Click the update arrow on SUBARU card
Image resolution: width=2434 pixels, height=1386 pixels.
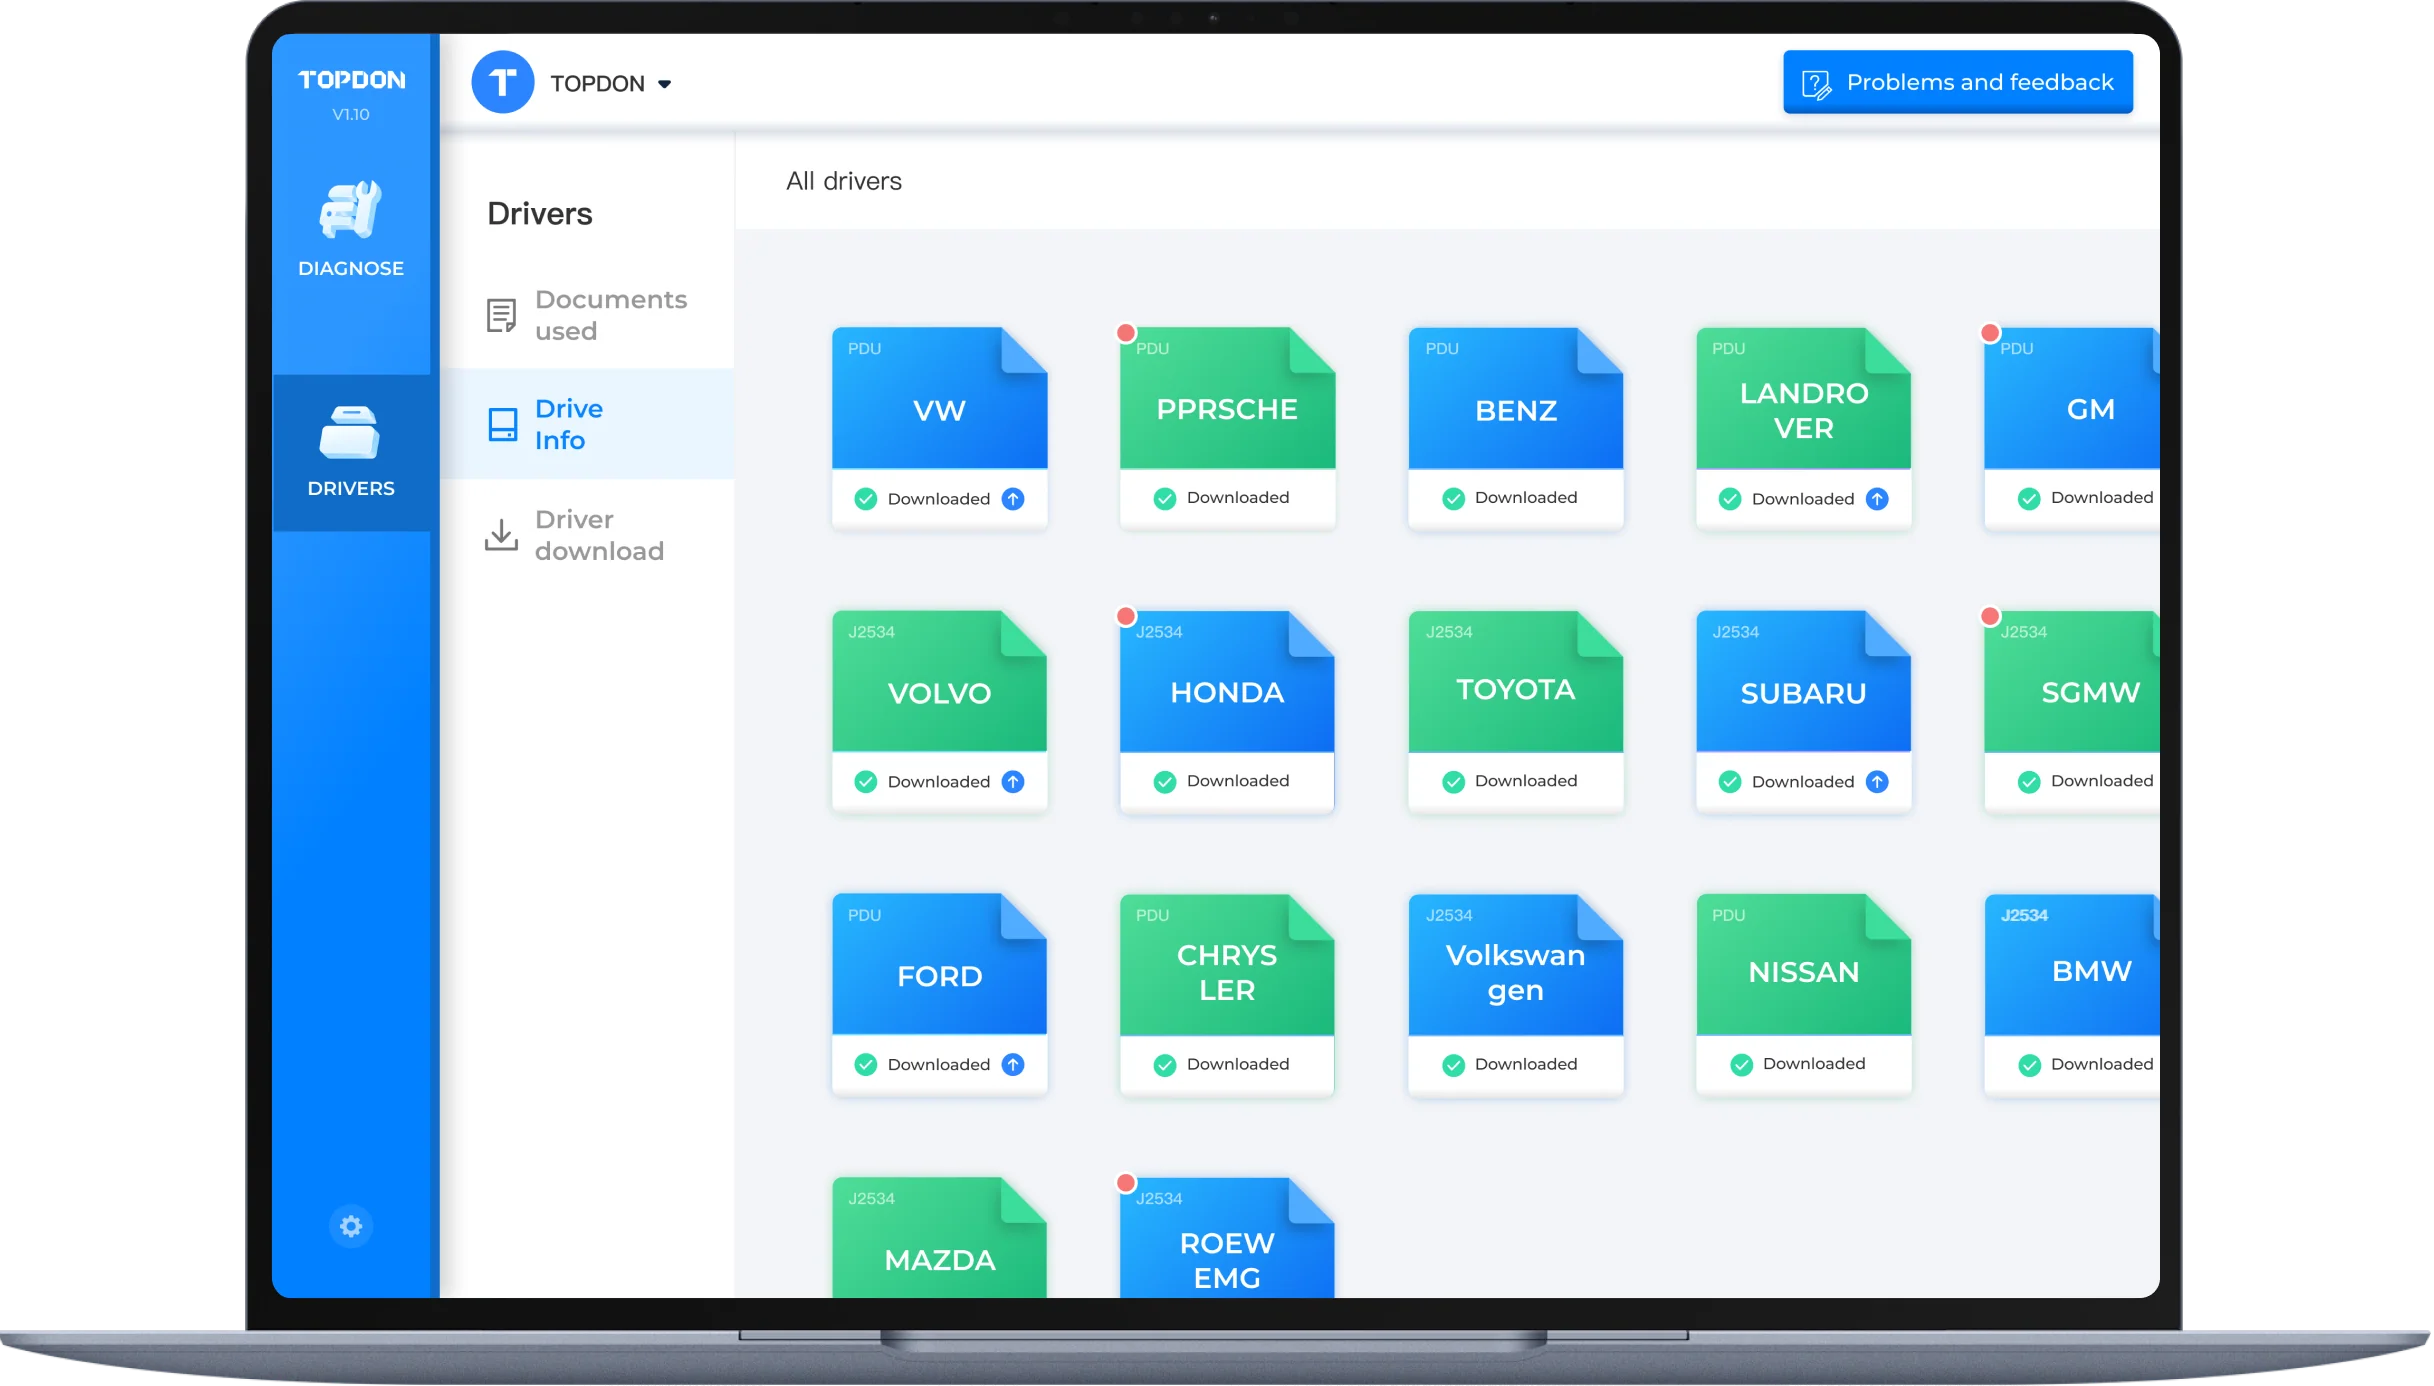coord(1877,781)
